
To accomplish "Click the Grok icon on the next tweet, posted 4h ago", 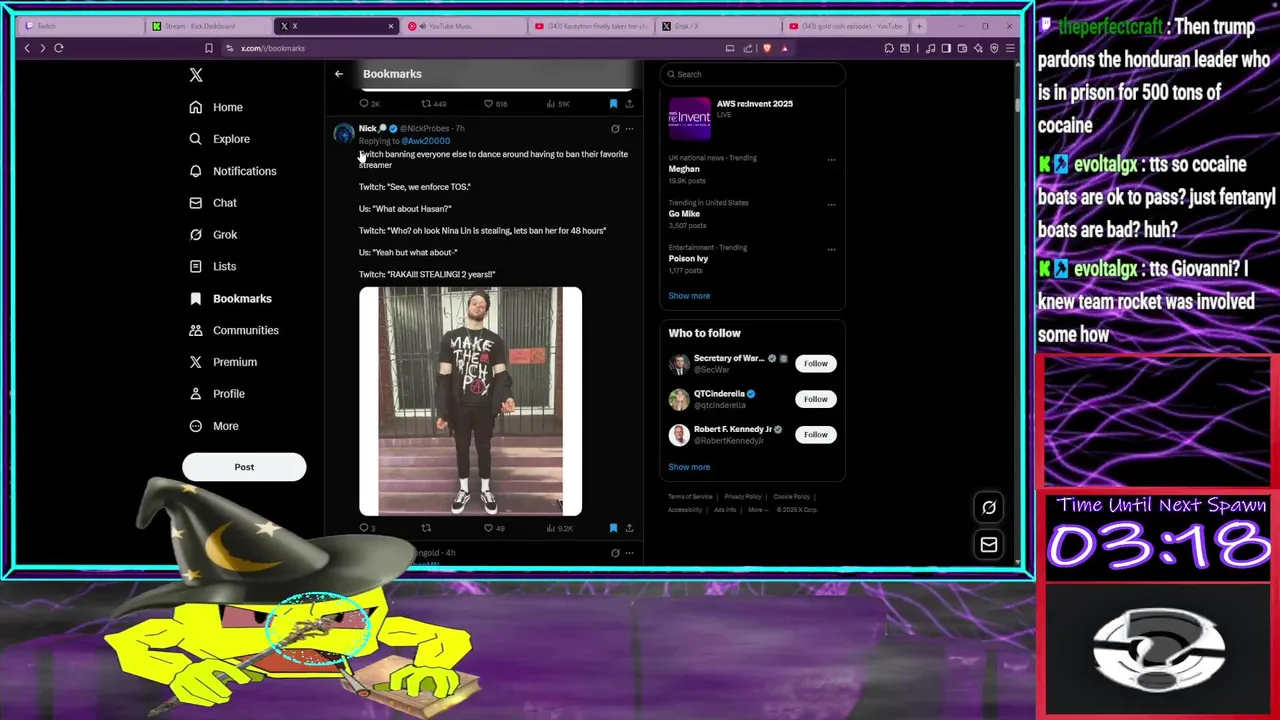I will coord(615,553).
